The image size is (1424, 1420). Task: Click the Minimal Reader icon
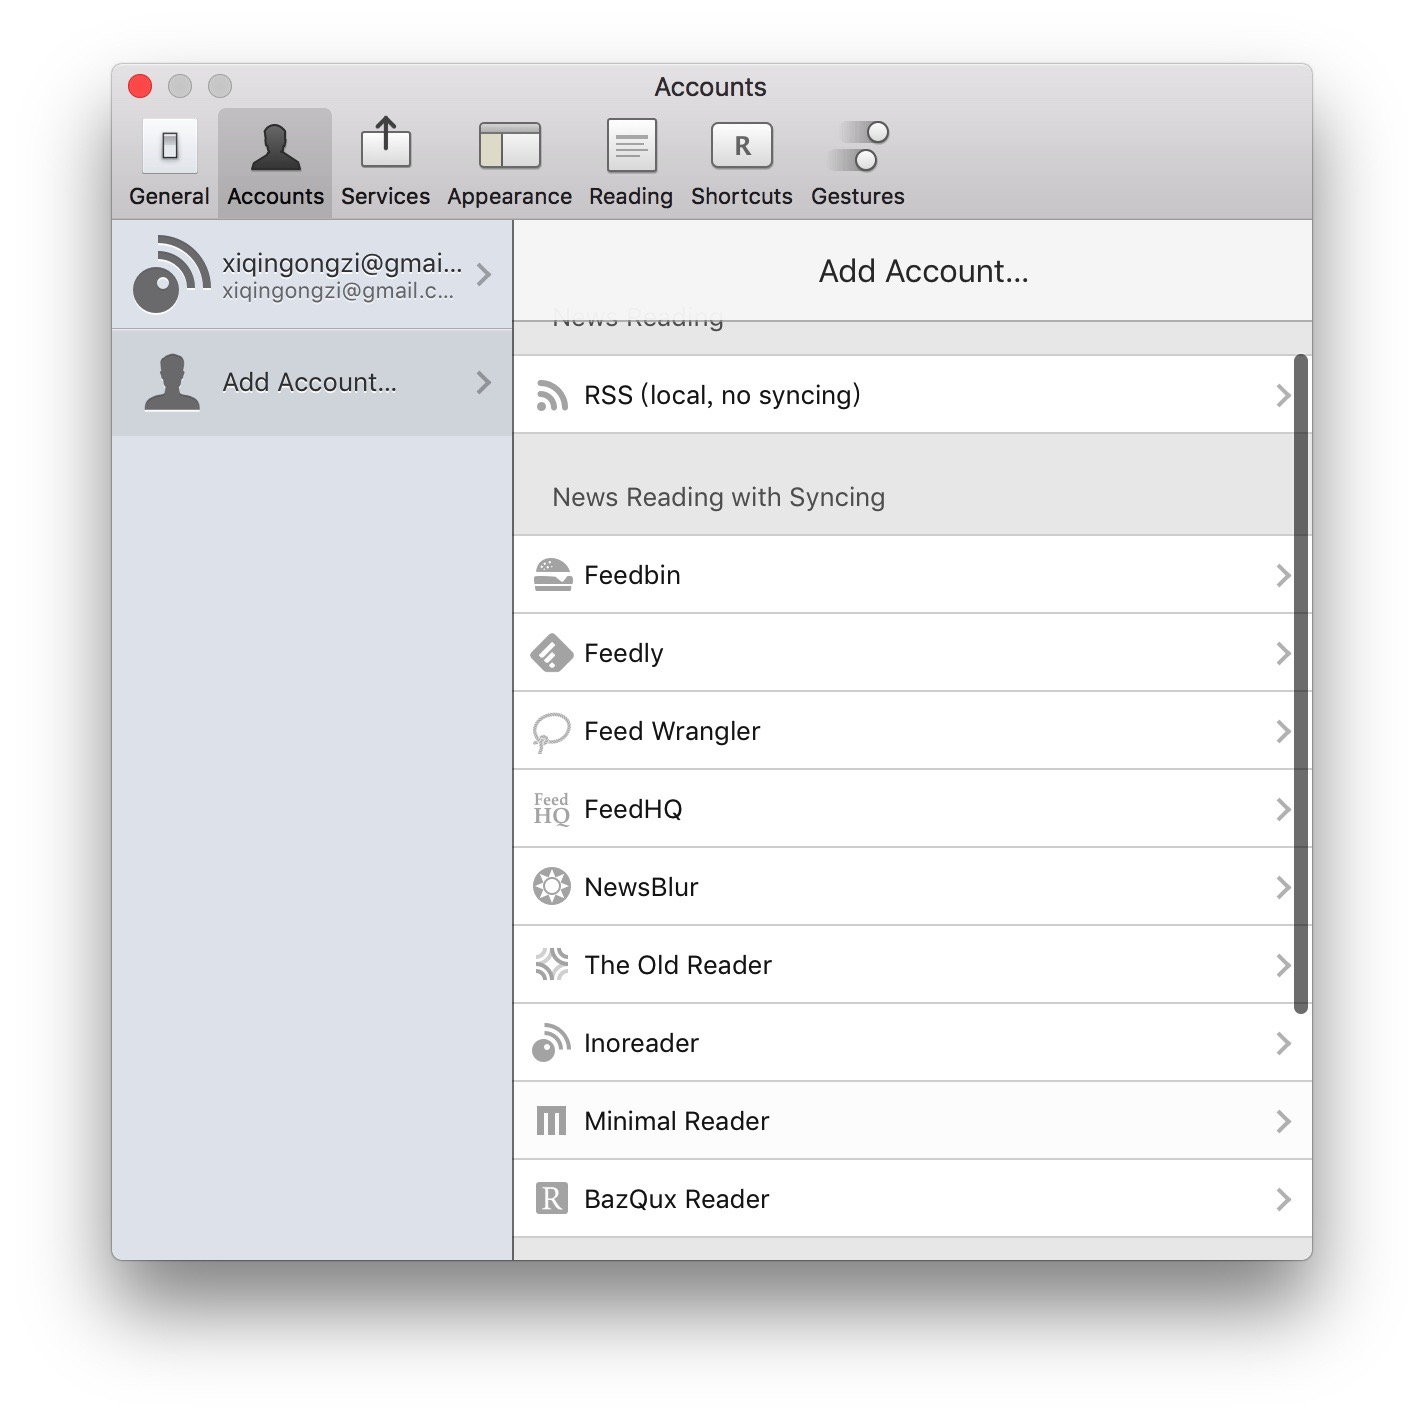coord(551,1121)
